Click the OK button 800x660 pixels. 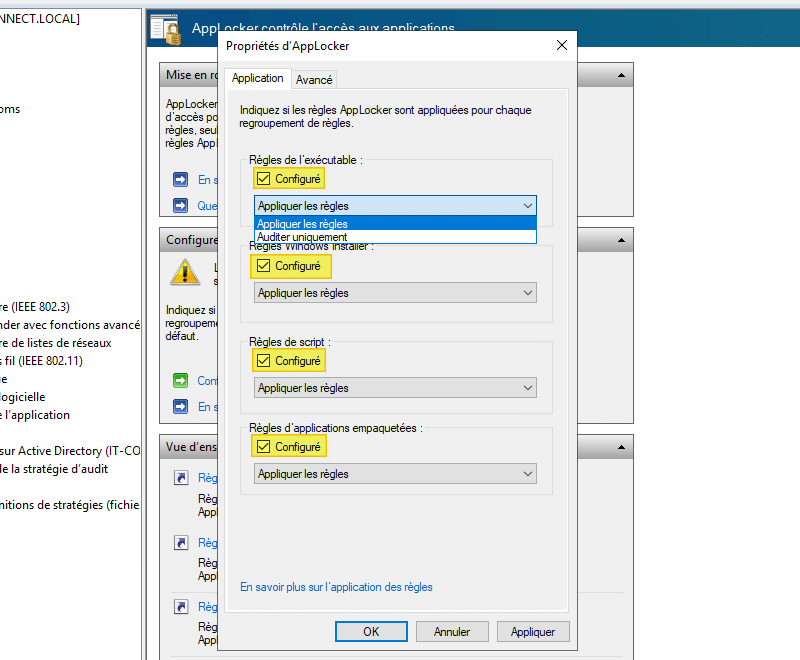[x=371, y=631]
